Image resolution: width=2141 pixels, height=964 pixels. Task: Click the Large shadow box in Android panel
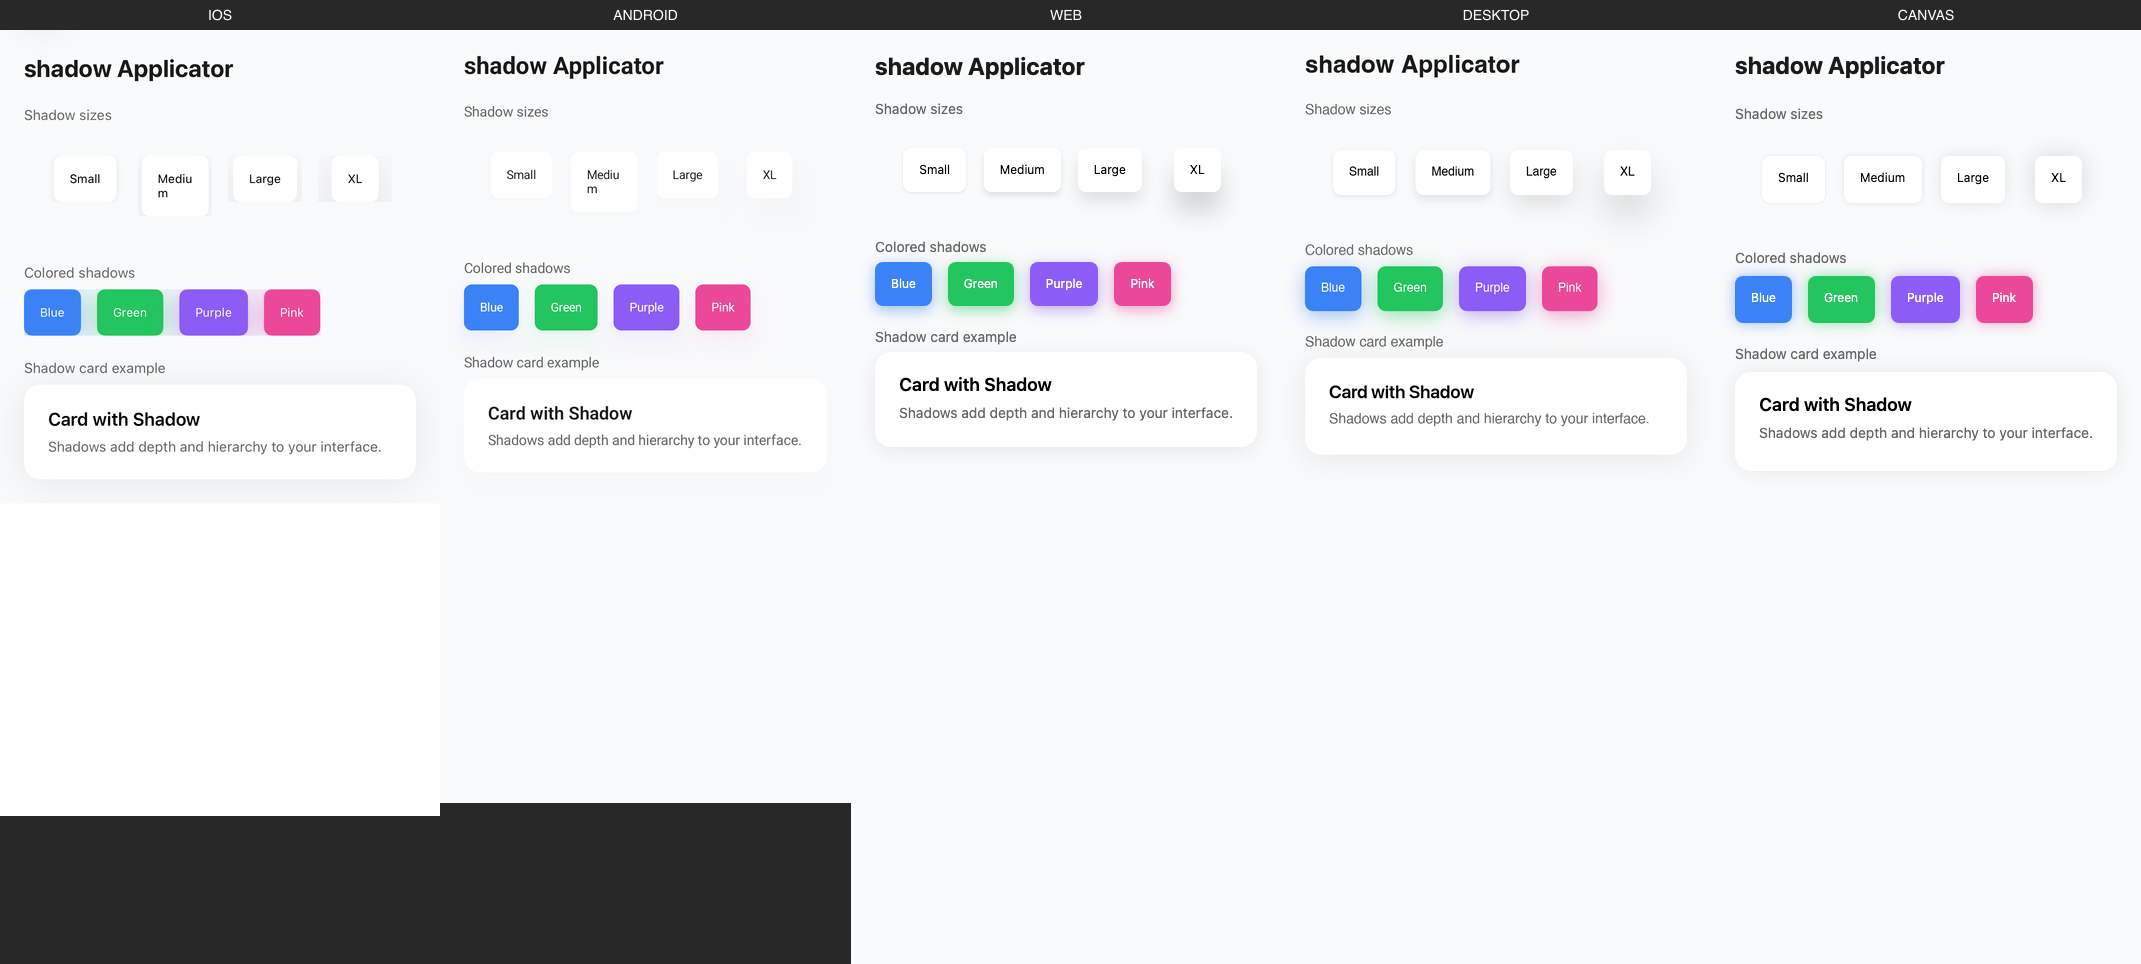(687, 175)
